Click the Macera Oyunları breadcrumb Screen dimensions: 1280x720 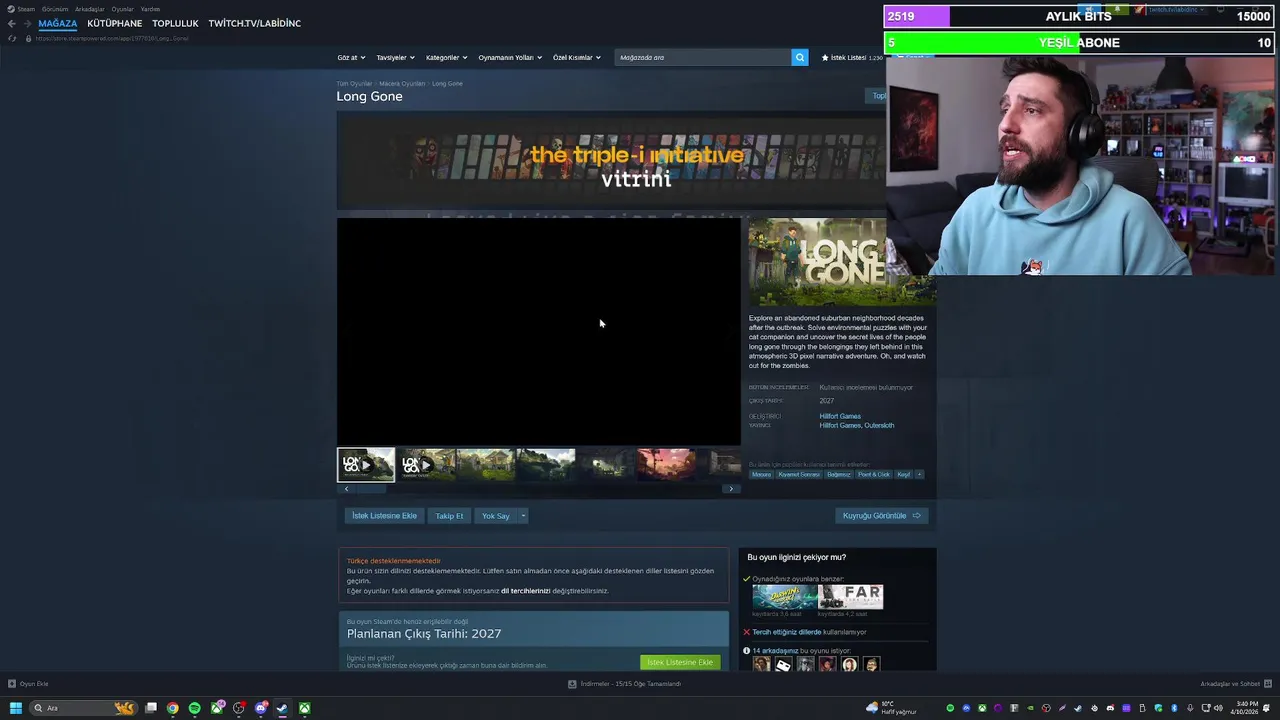pos(402,84)
